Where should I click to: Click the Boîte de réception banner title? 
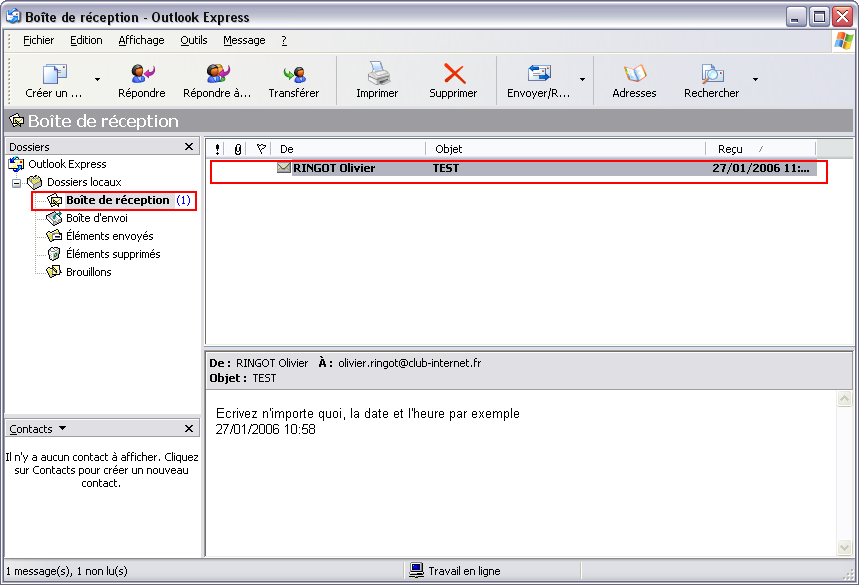point(103,121)
